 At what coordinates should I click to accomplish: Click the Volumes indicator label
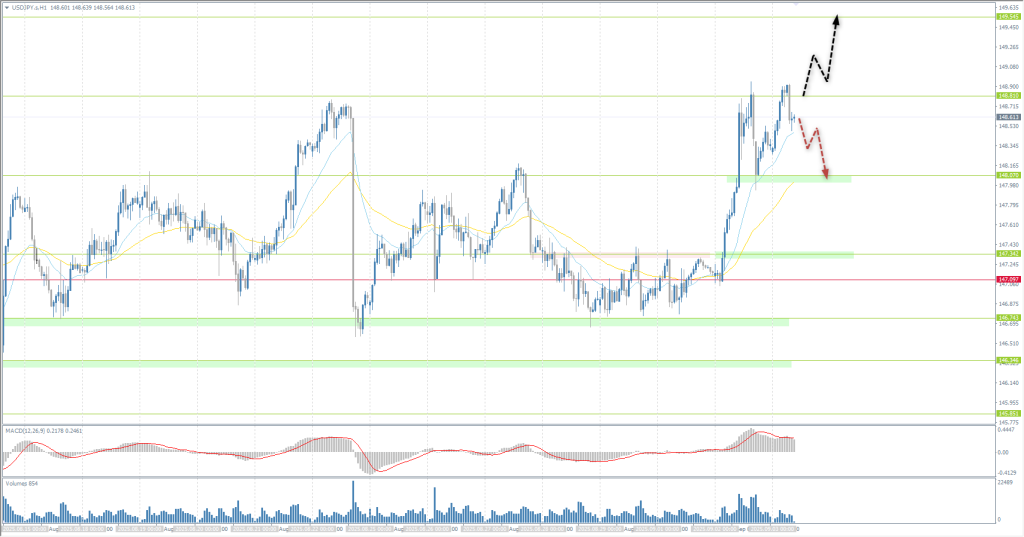click(21, 483)
